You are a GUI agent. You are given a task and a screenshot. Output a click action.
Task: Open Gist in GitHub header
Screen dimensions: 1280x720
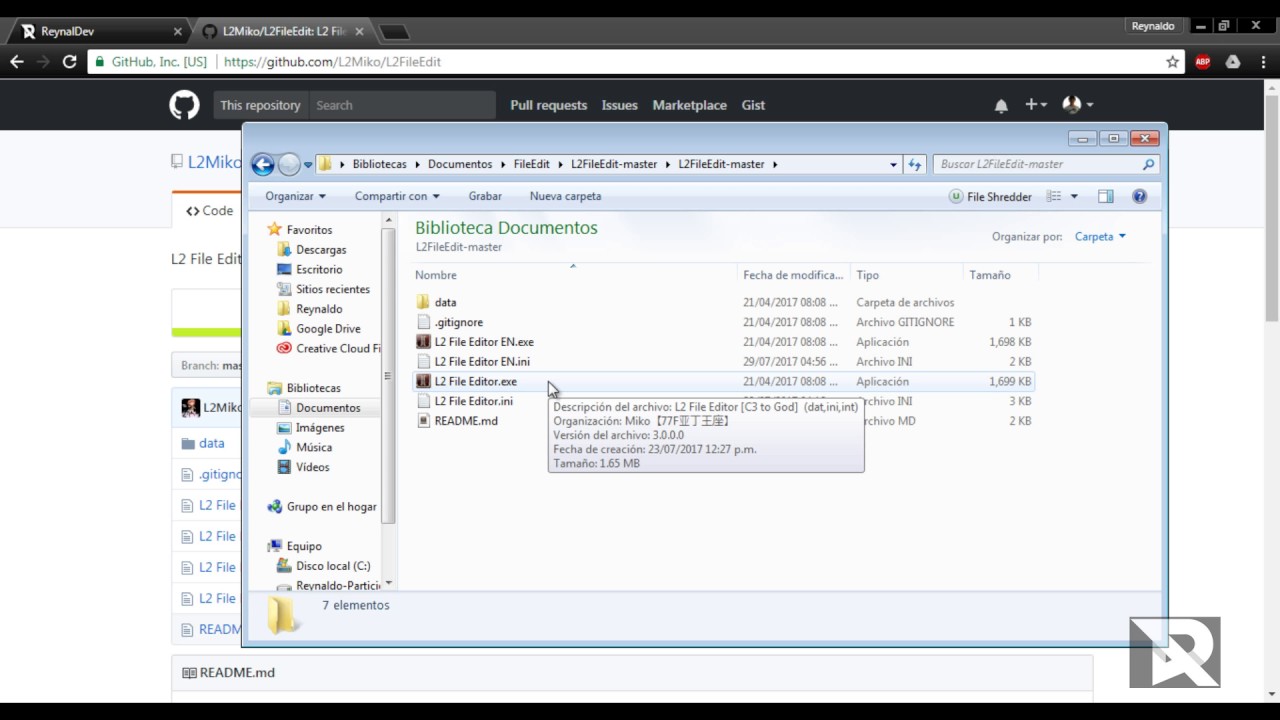point(753,105)
